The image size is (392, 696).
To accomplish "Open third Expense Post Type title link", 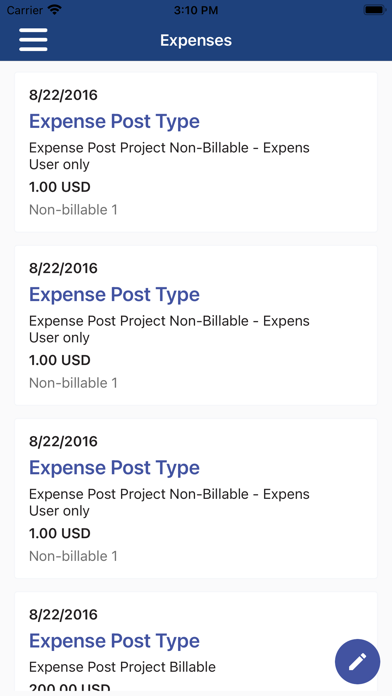I will [115, 467].
